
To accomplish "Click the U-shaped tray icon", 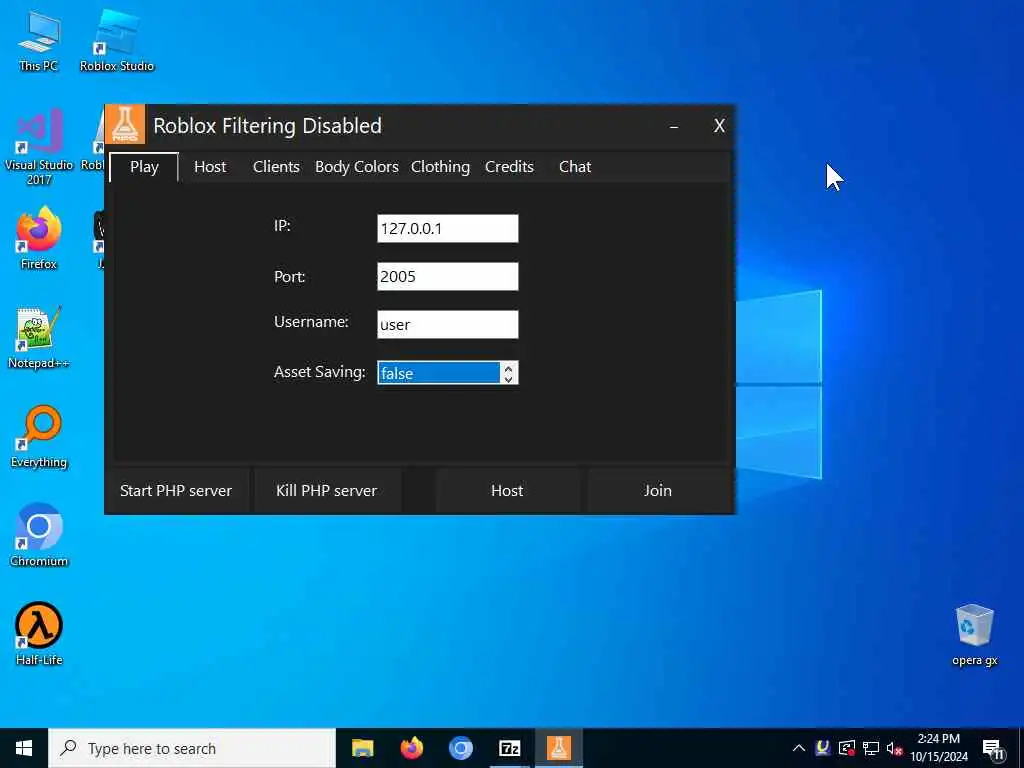I will point(823,748).
